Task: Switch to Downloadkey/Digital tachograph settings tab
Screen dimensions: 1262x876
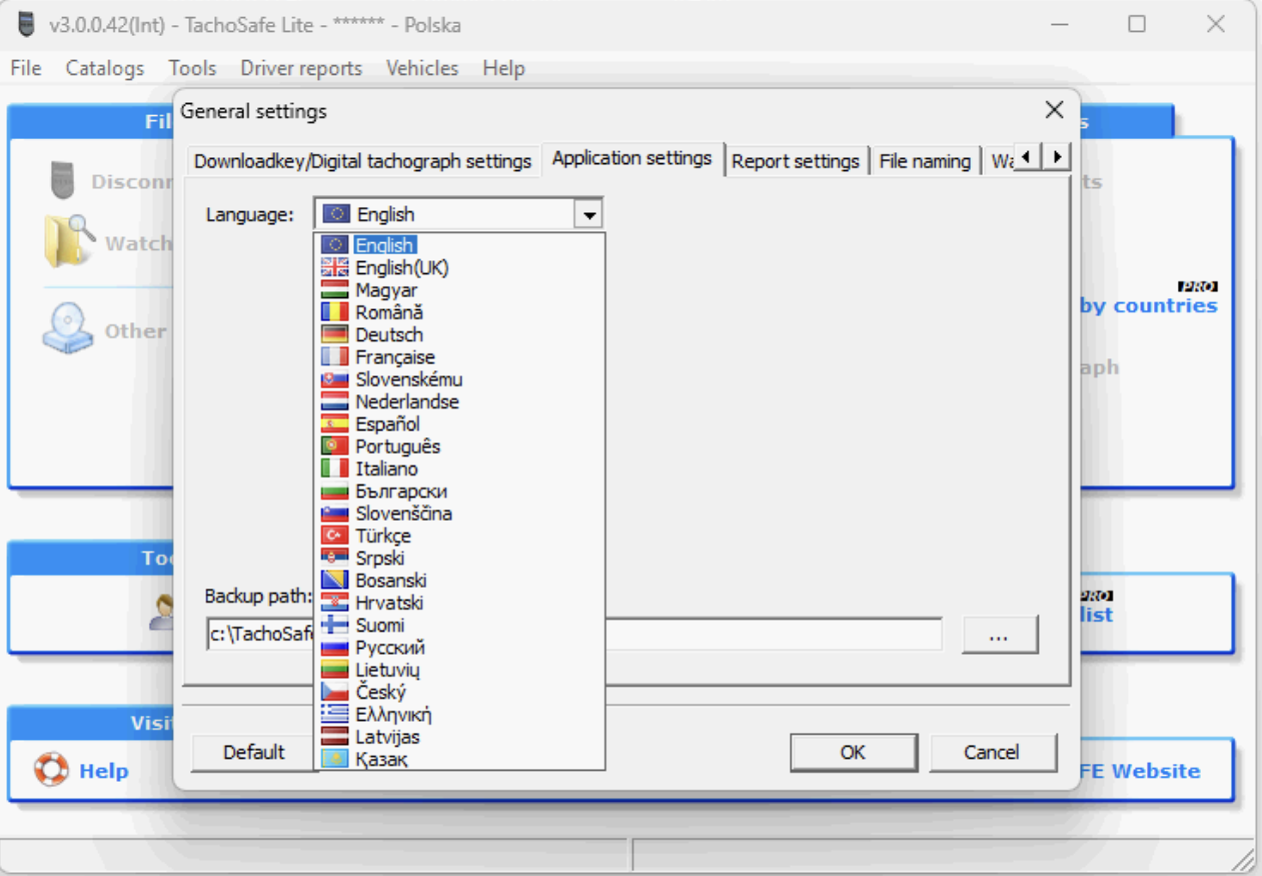Action: (363, 161)
